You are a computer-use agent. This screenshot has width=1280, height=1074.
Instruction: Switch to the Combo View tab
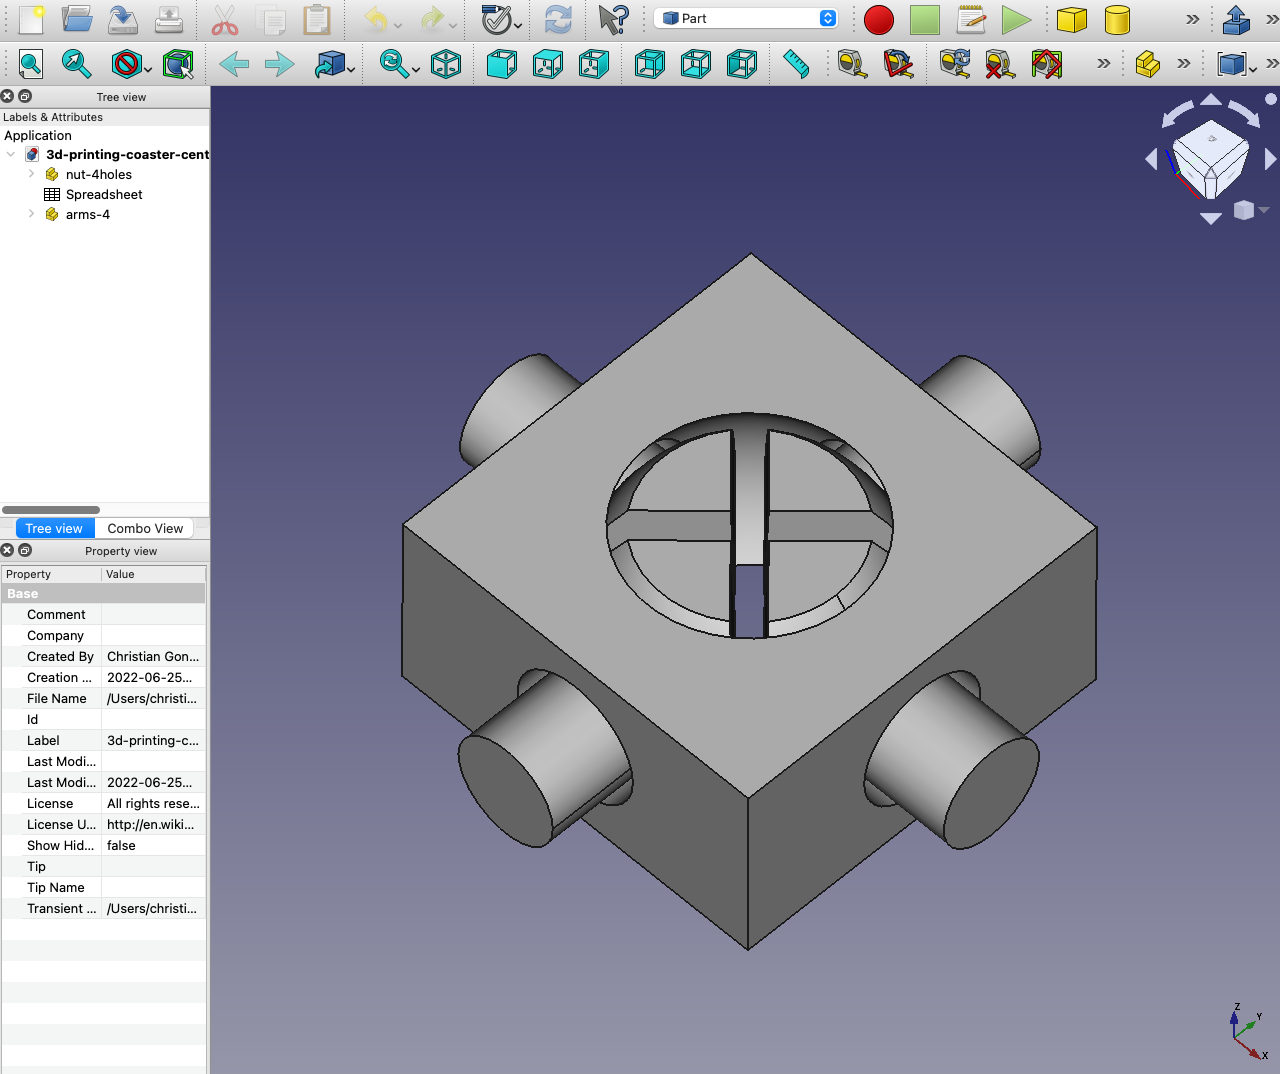coord(145,528)
